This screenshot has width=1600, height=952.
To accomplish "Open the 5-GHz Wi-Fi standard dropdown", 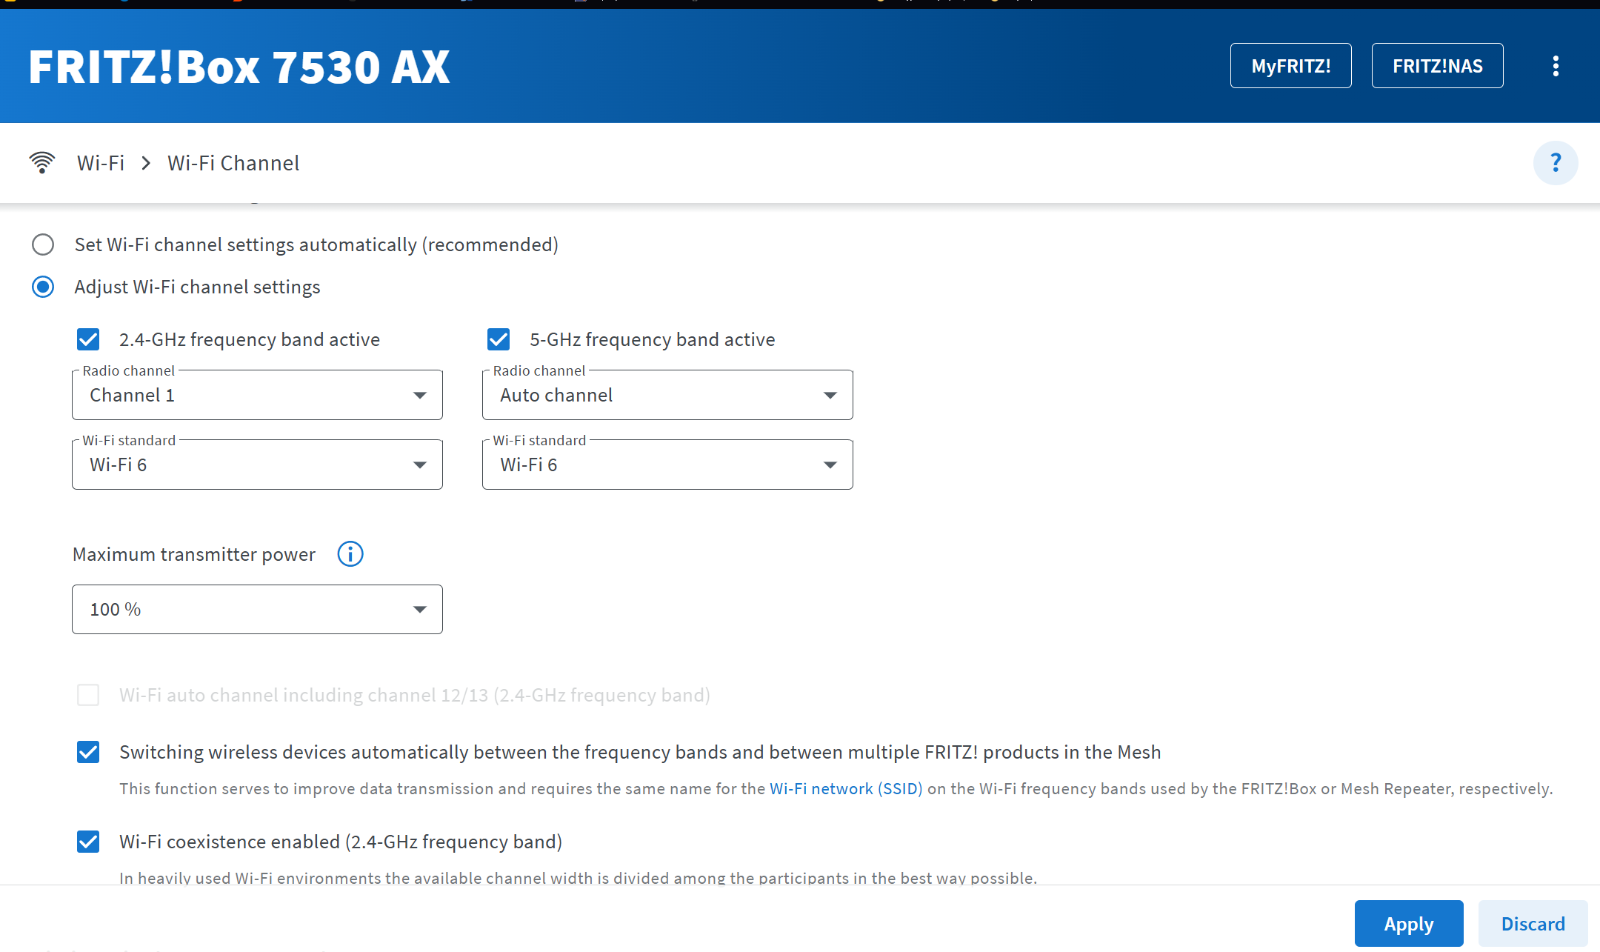I will 667,465.
